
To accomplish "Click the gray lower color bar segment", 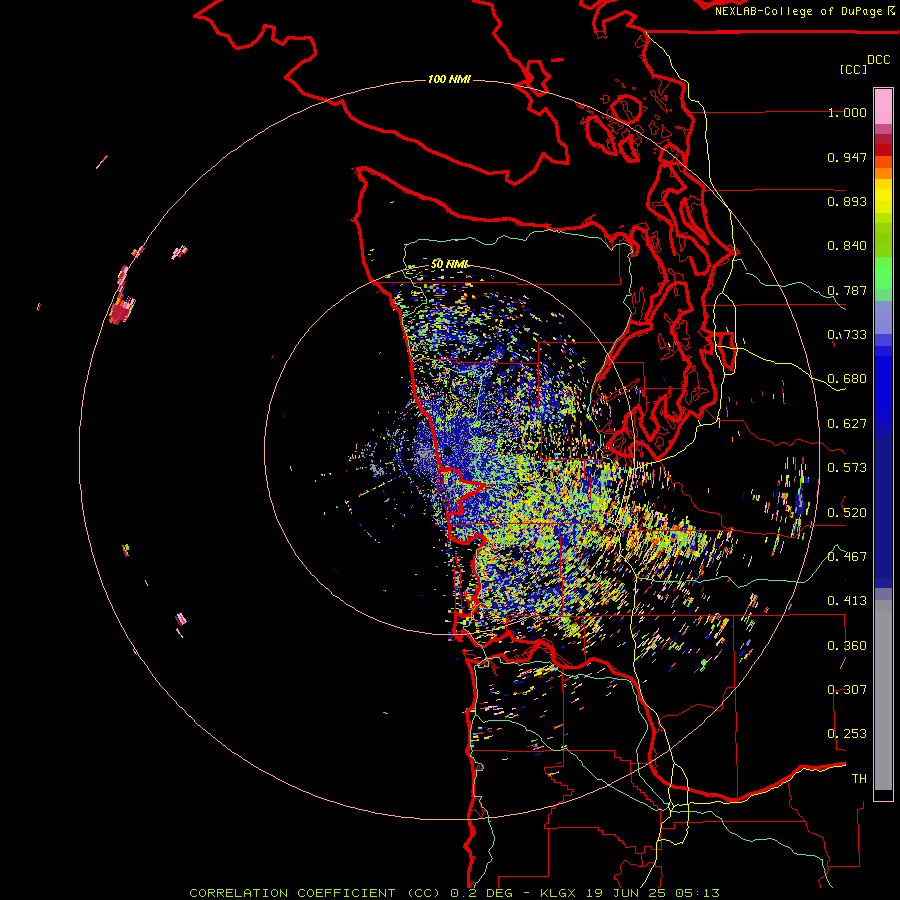I will click(x=883, y=695).
